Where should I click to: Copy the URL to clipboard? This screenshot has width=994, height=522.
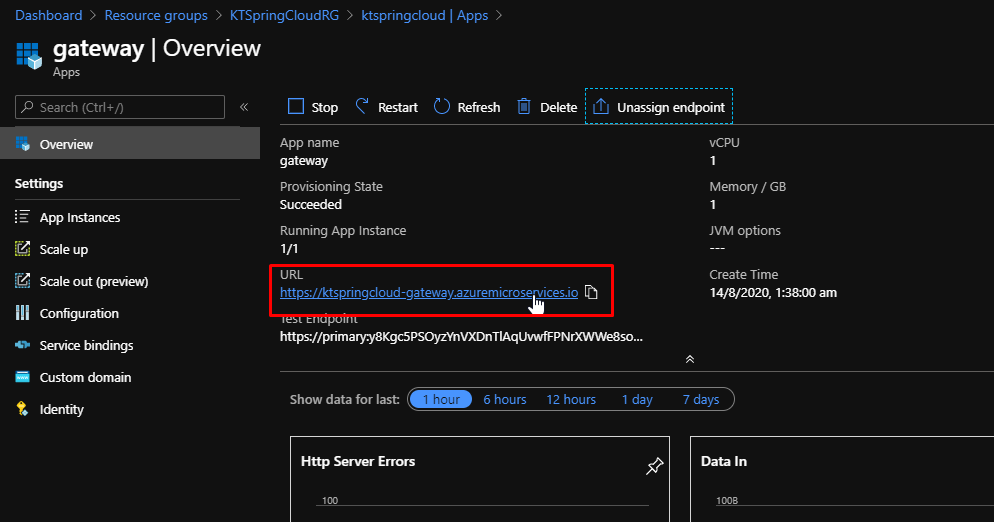pos(591,293)
